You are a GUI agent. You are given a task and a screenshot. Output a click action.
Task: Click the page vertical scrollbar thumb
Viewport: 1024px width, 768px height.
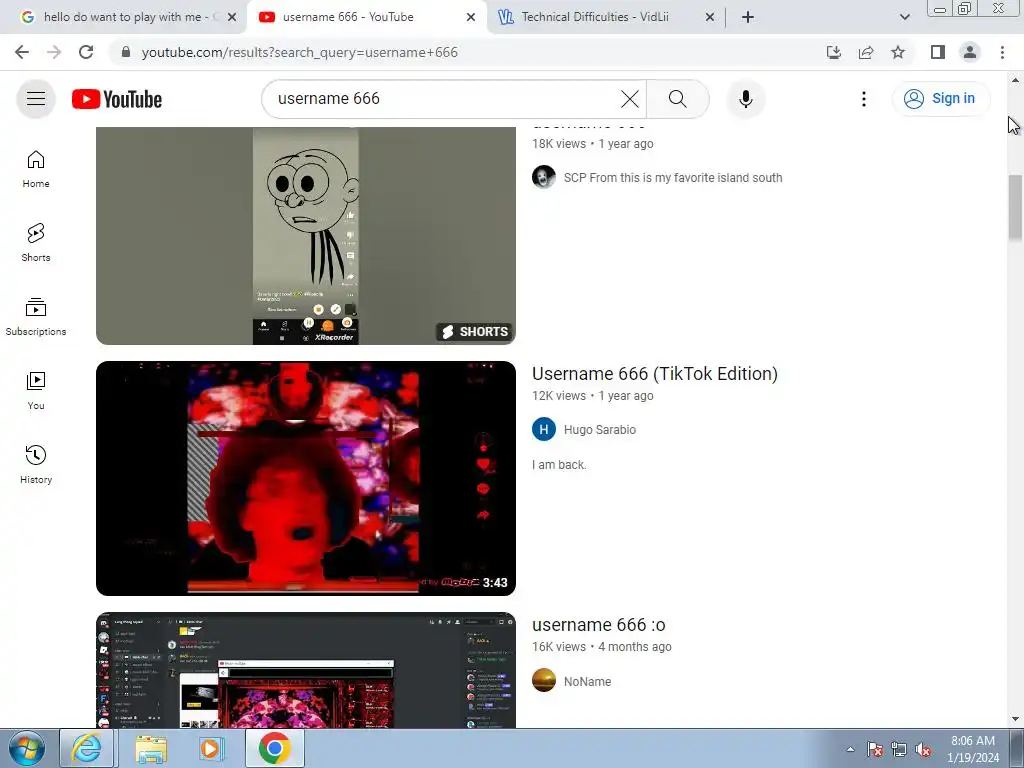click(x=1015, y=208)
